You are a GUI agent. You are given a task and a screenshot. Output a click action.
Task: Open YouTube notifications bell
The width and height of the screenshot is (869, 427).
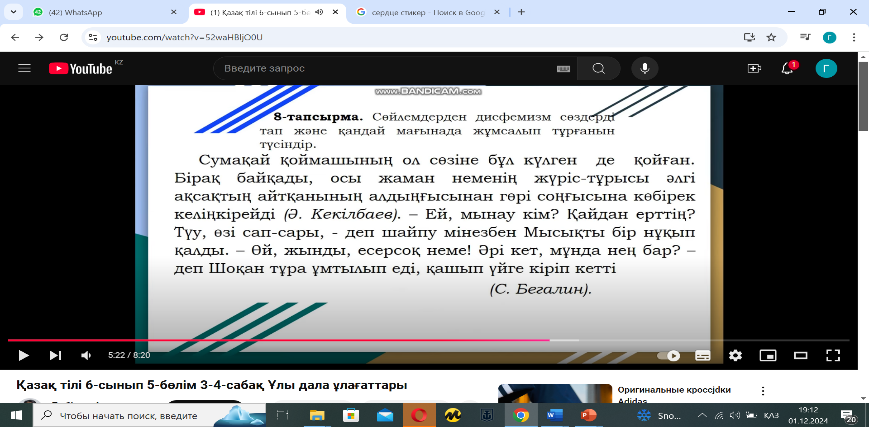pyautogui.click(x=788, y=68)
